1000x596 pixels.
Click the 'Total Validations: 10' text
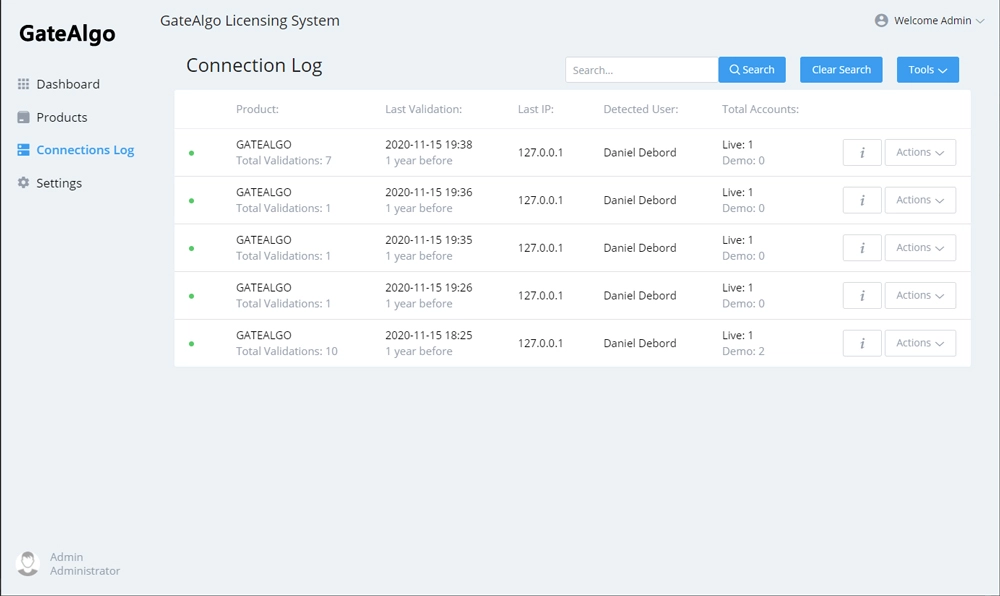287,351
